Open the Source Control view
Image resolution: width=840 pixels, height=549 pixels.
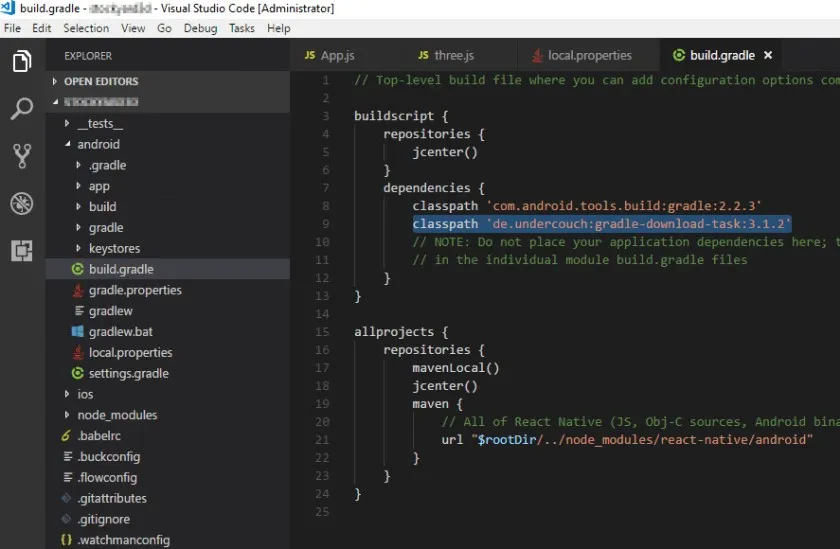click(x=22, y=156)
